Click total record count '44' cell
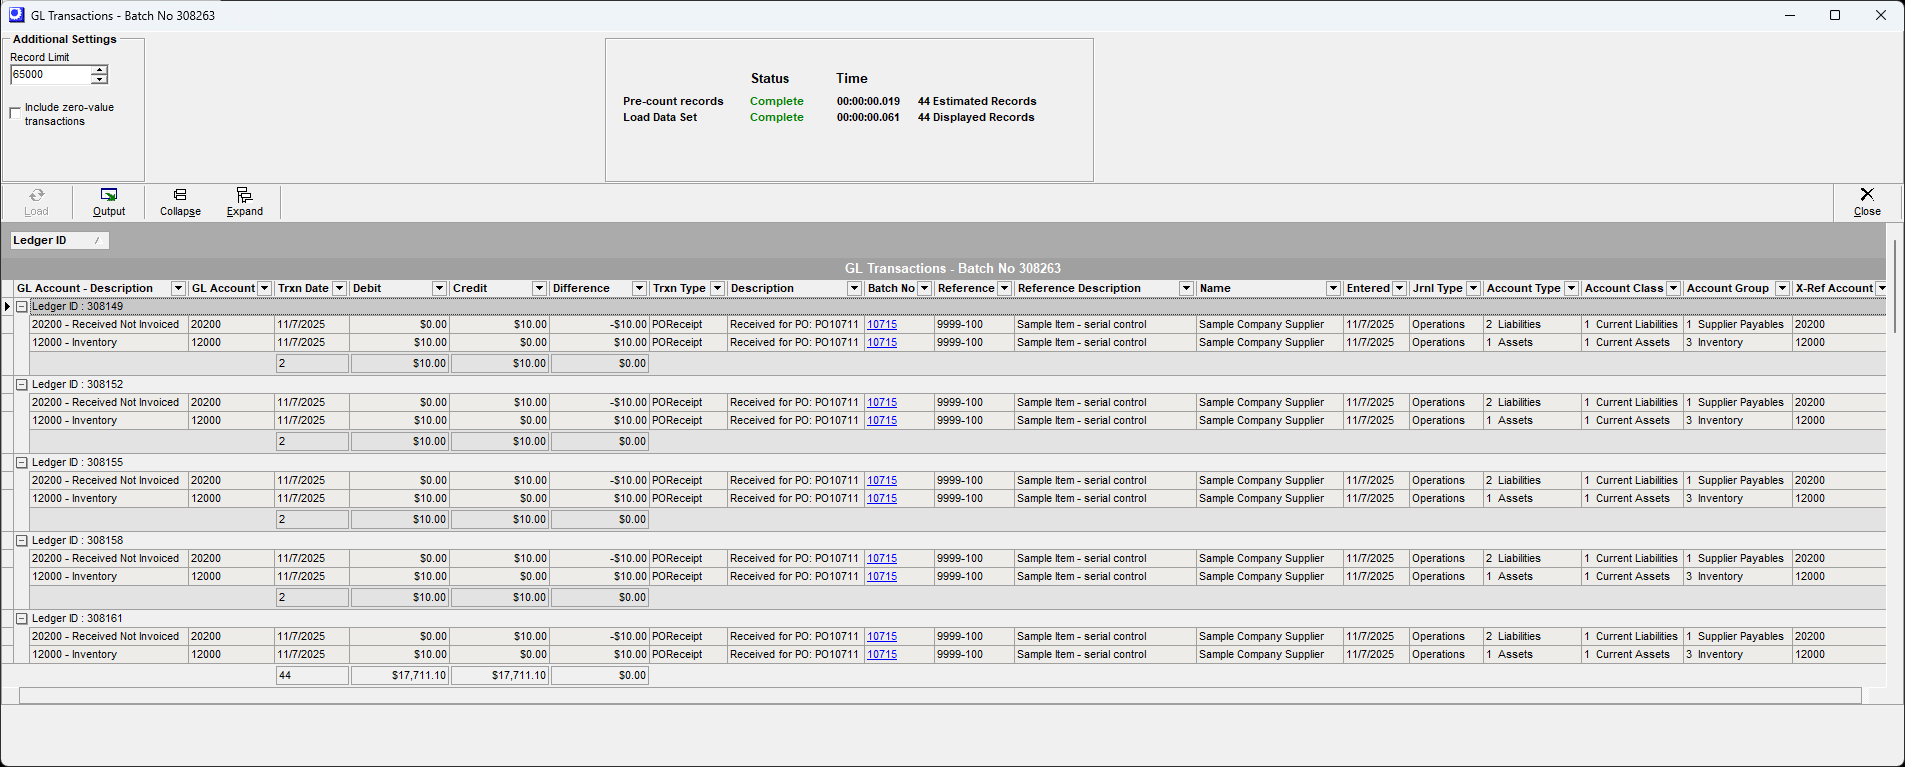 (x=312, y=675)
